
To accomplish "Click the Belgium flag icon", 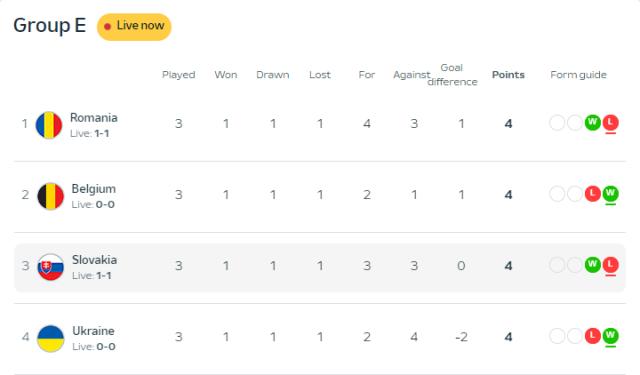I will (51, 196).
